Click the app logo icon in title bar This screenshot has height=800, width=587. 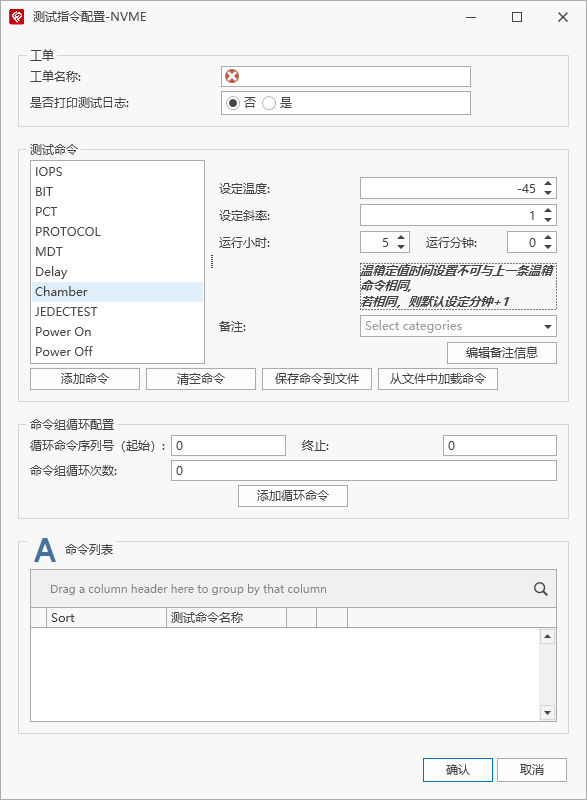click(17, 17)
